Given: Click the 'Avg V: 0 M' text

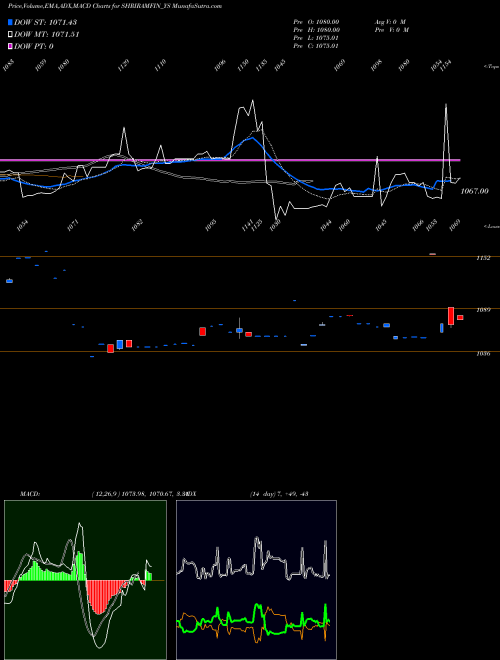Looking at the screenshot, I should point(390,22).
